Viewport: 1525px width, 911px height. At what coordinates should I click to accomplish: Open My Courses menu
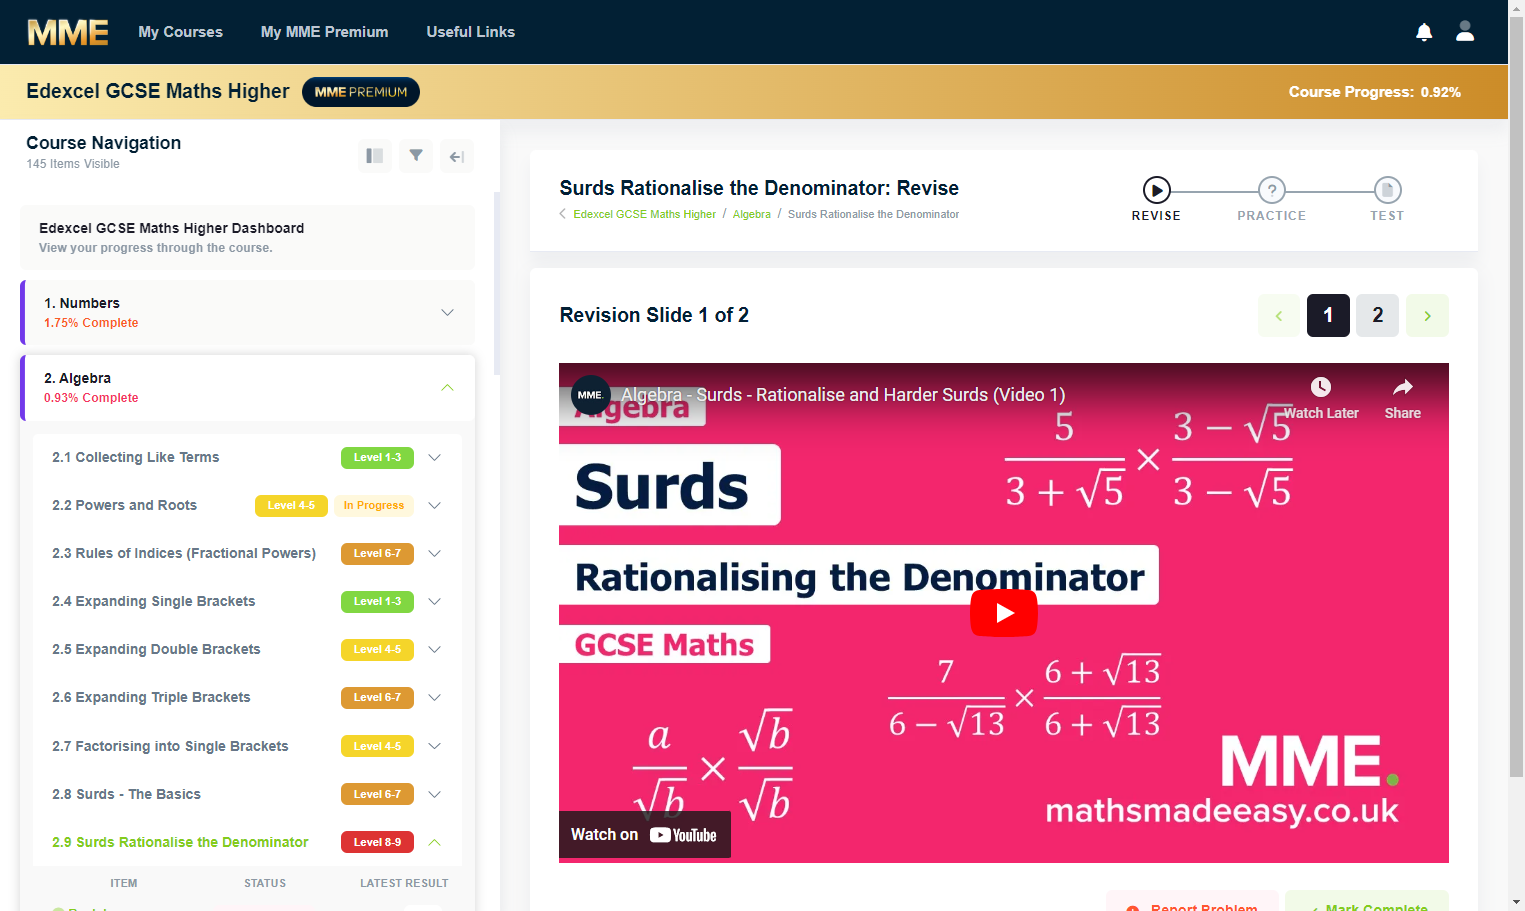tap(181, 32)
